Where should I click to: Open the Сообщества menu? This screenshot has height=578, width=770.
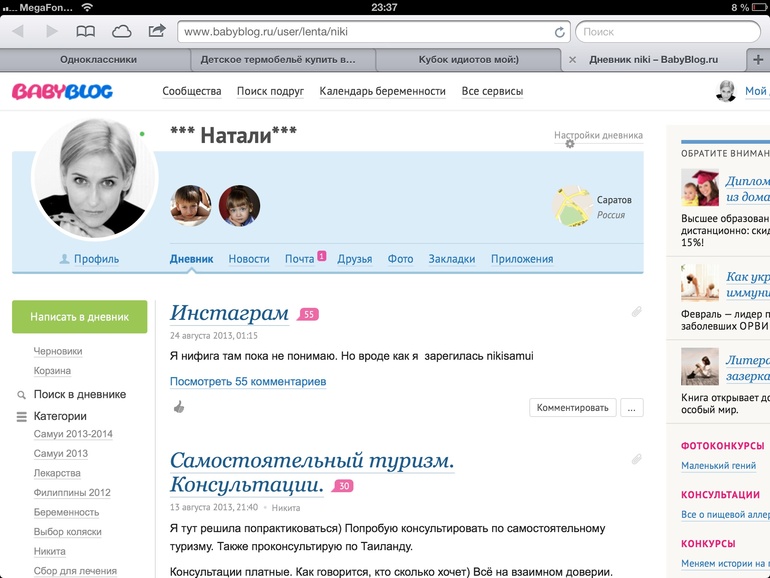pos(192,91)
